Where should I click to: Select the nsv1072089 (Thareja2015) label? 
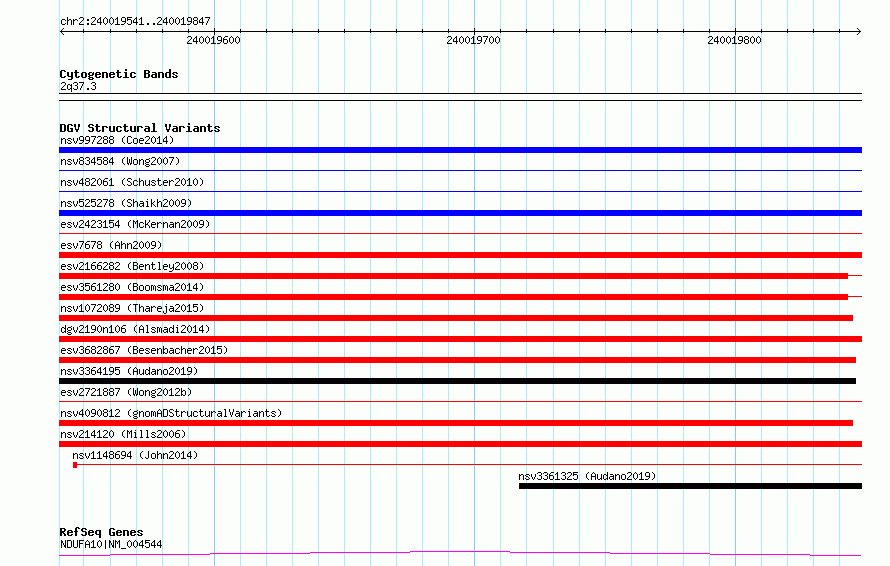click(132, 308)
